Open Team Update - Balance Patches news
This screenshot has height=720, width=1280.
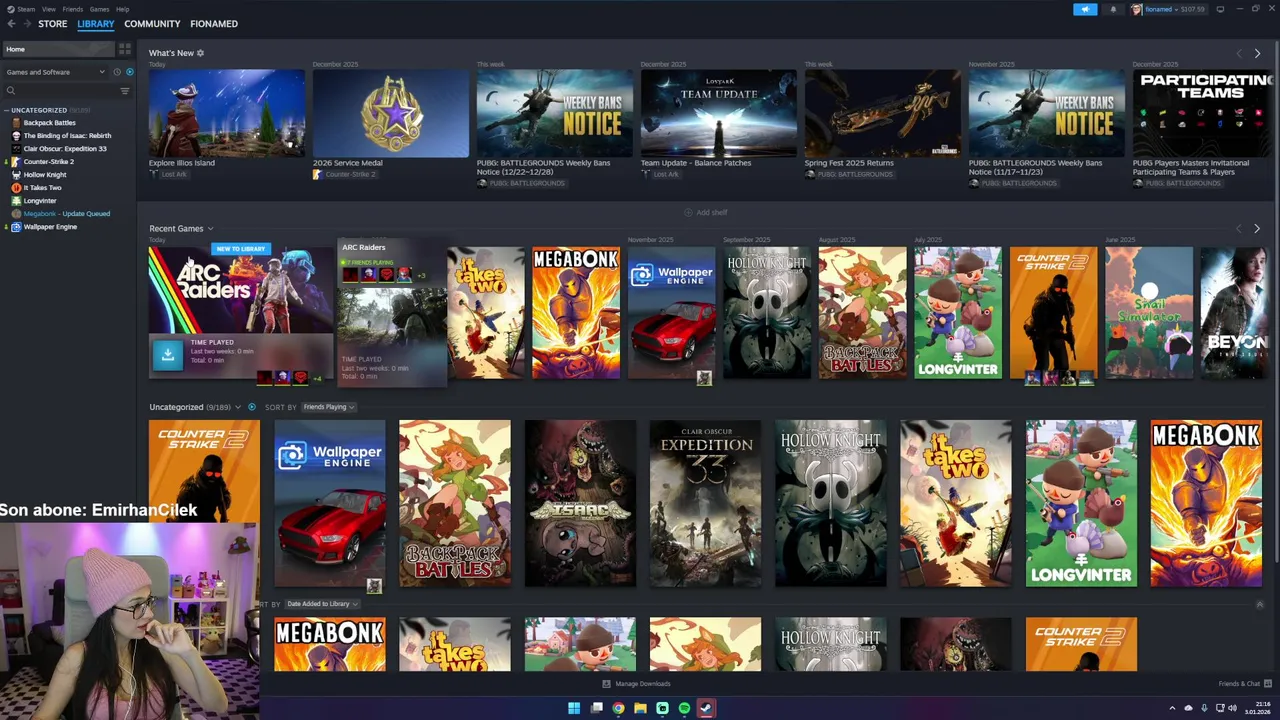[x=719, y=113]
